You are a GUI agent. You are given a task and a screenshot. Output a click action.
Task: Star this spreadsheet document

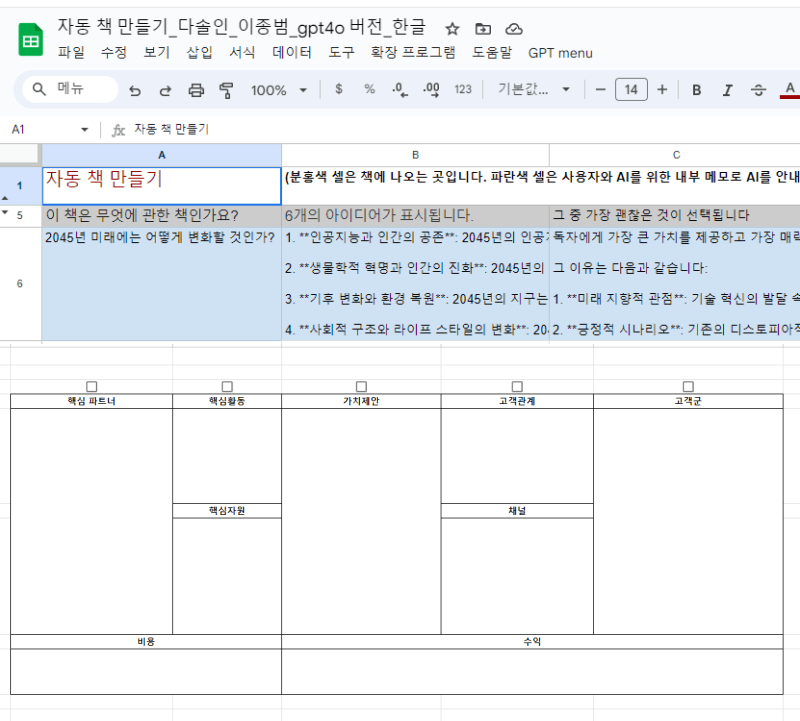[x=452, y=29]
